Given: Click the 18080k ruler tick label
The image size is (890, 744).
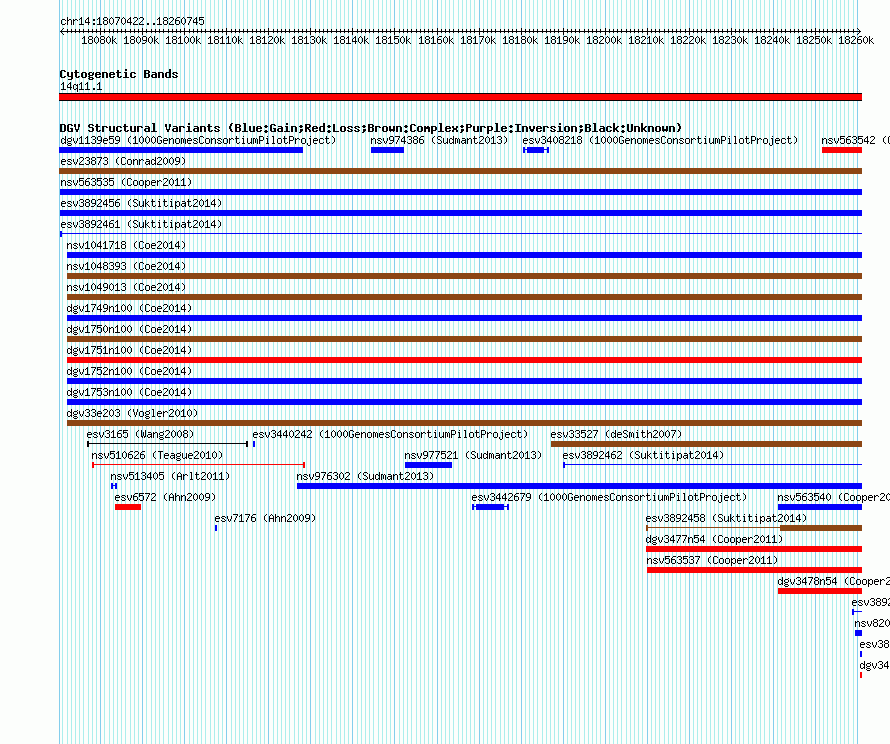Looking at the screenshot, I should tap(99, 40).
